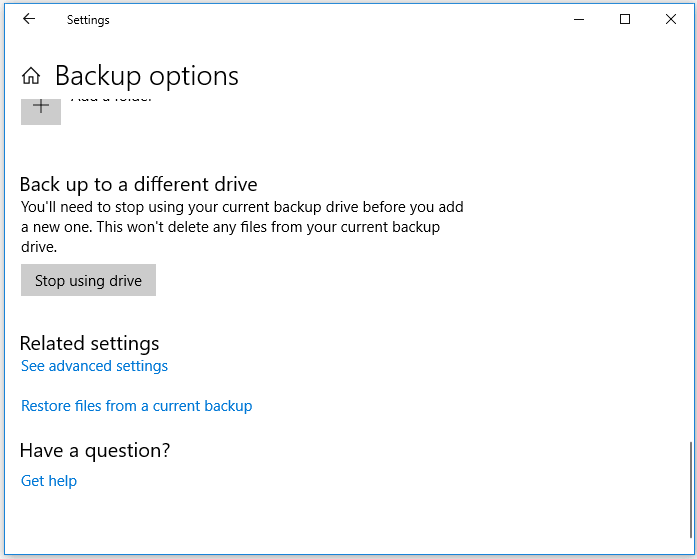Image resolution: width=697 pixels, height=559 pixels.
Task: Click the Backup options page heading
Action: tap(146, 76)
